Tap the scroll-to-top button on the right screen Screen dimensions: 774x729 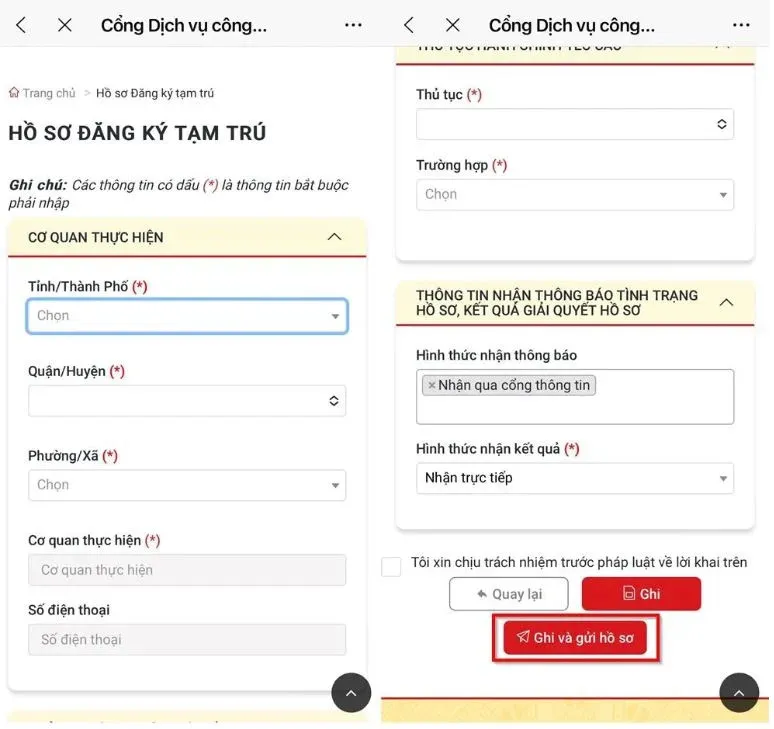[739, 692]
